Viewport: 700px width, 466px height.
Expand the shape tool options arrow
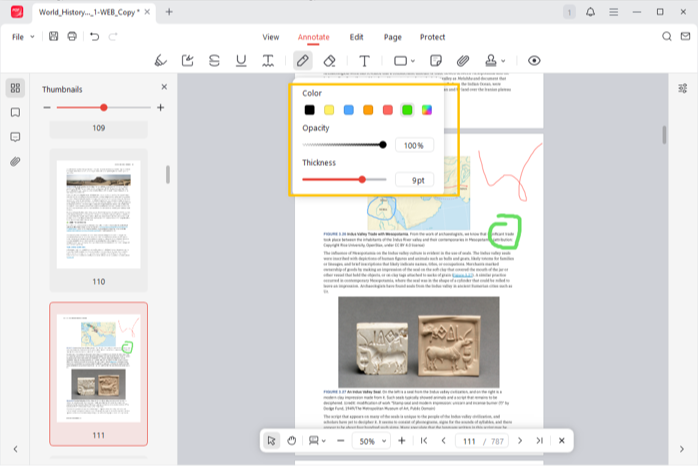413,61
